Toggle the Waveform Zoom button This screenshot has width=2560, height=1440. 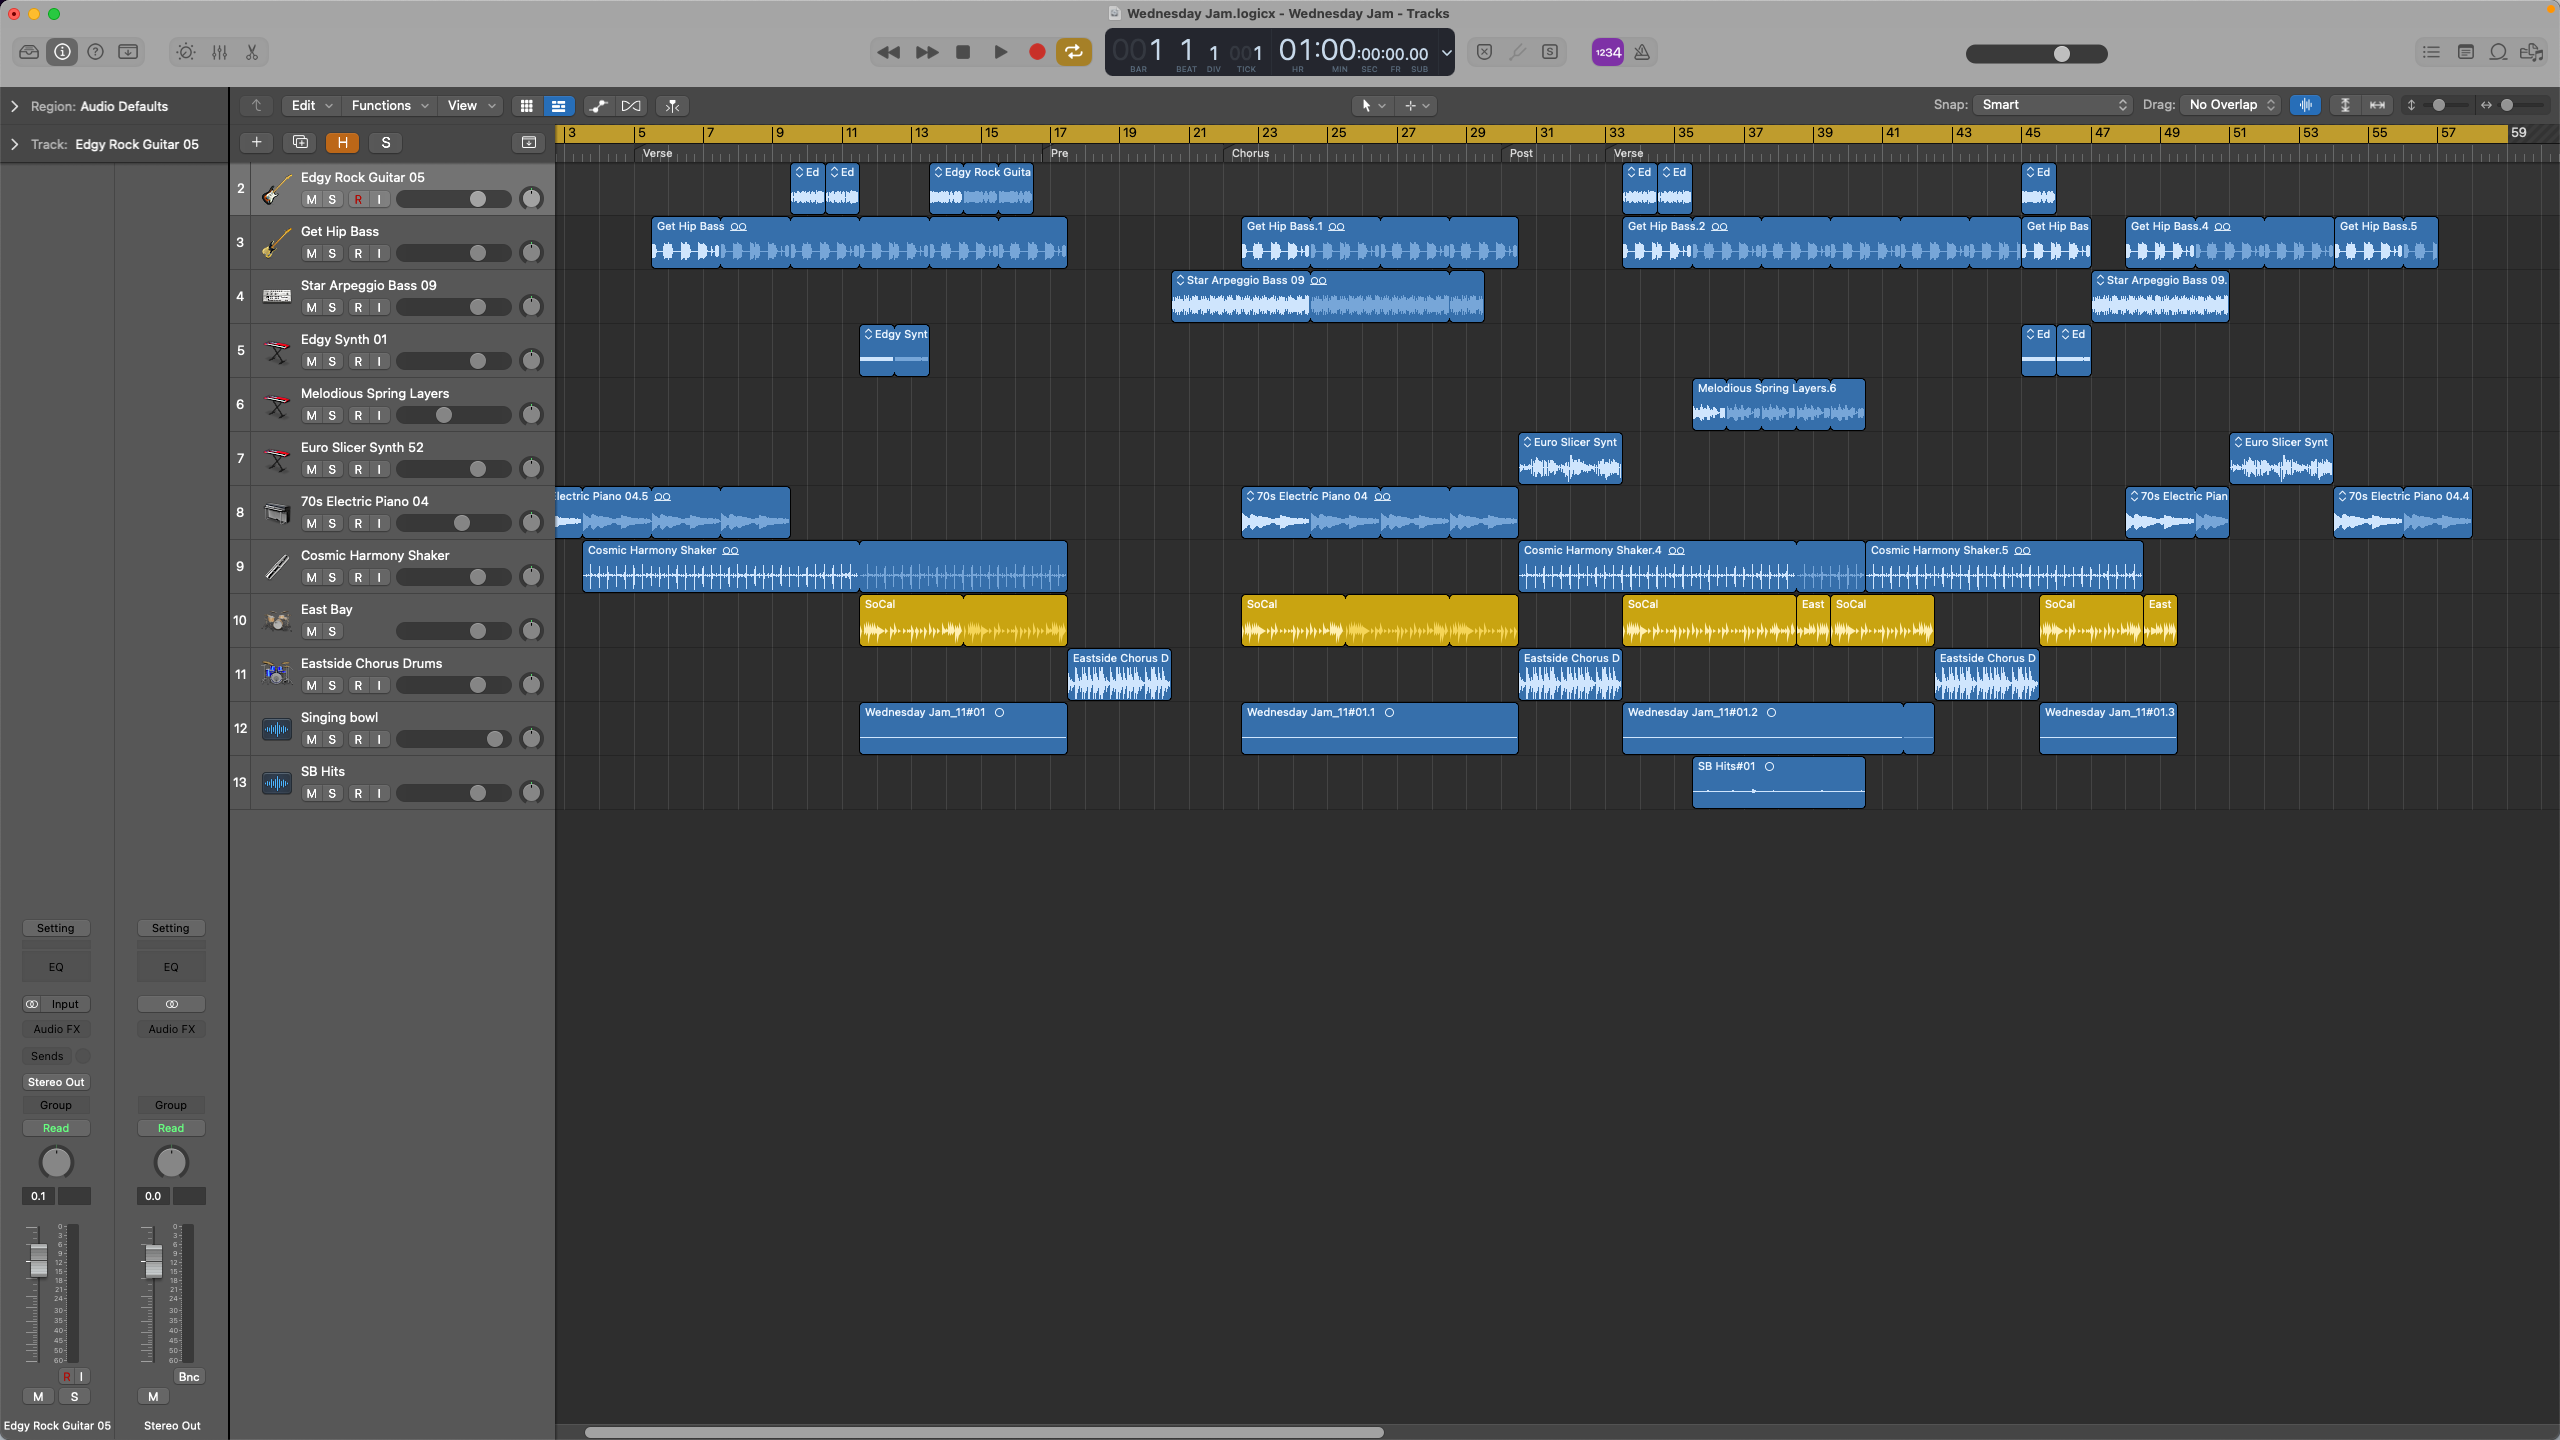2305,105
